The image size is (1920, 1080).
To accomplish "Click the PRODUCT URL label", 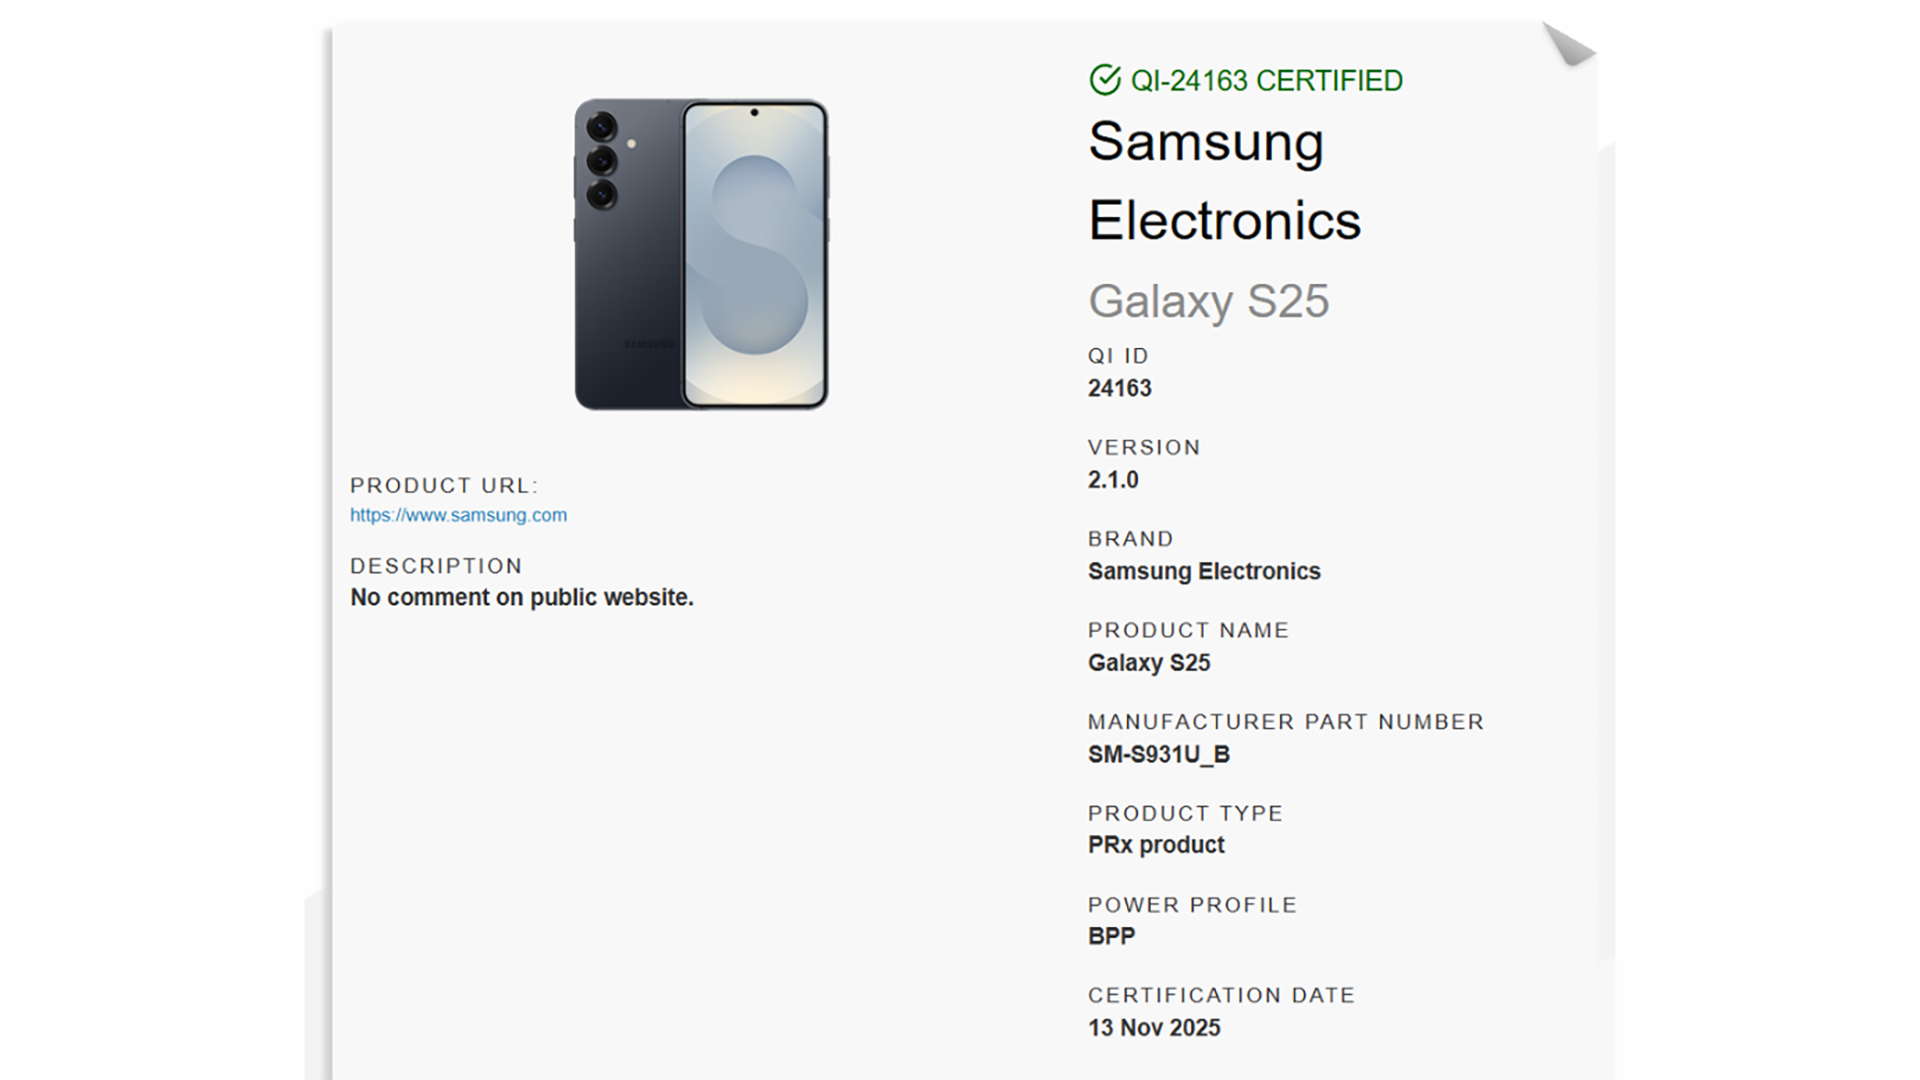I will pos(444,486).
